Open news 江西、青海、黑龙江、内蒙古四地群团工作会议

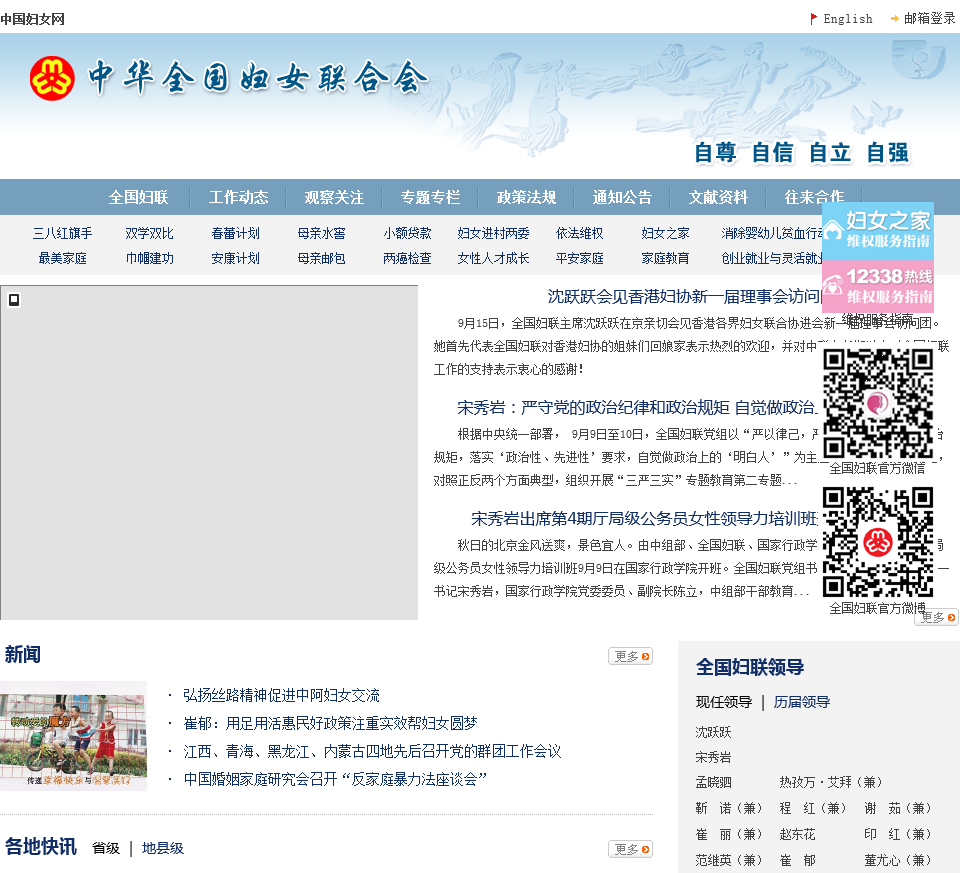click(372, 751)
